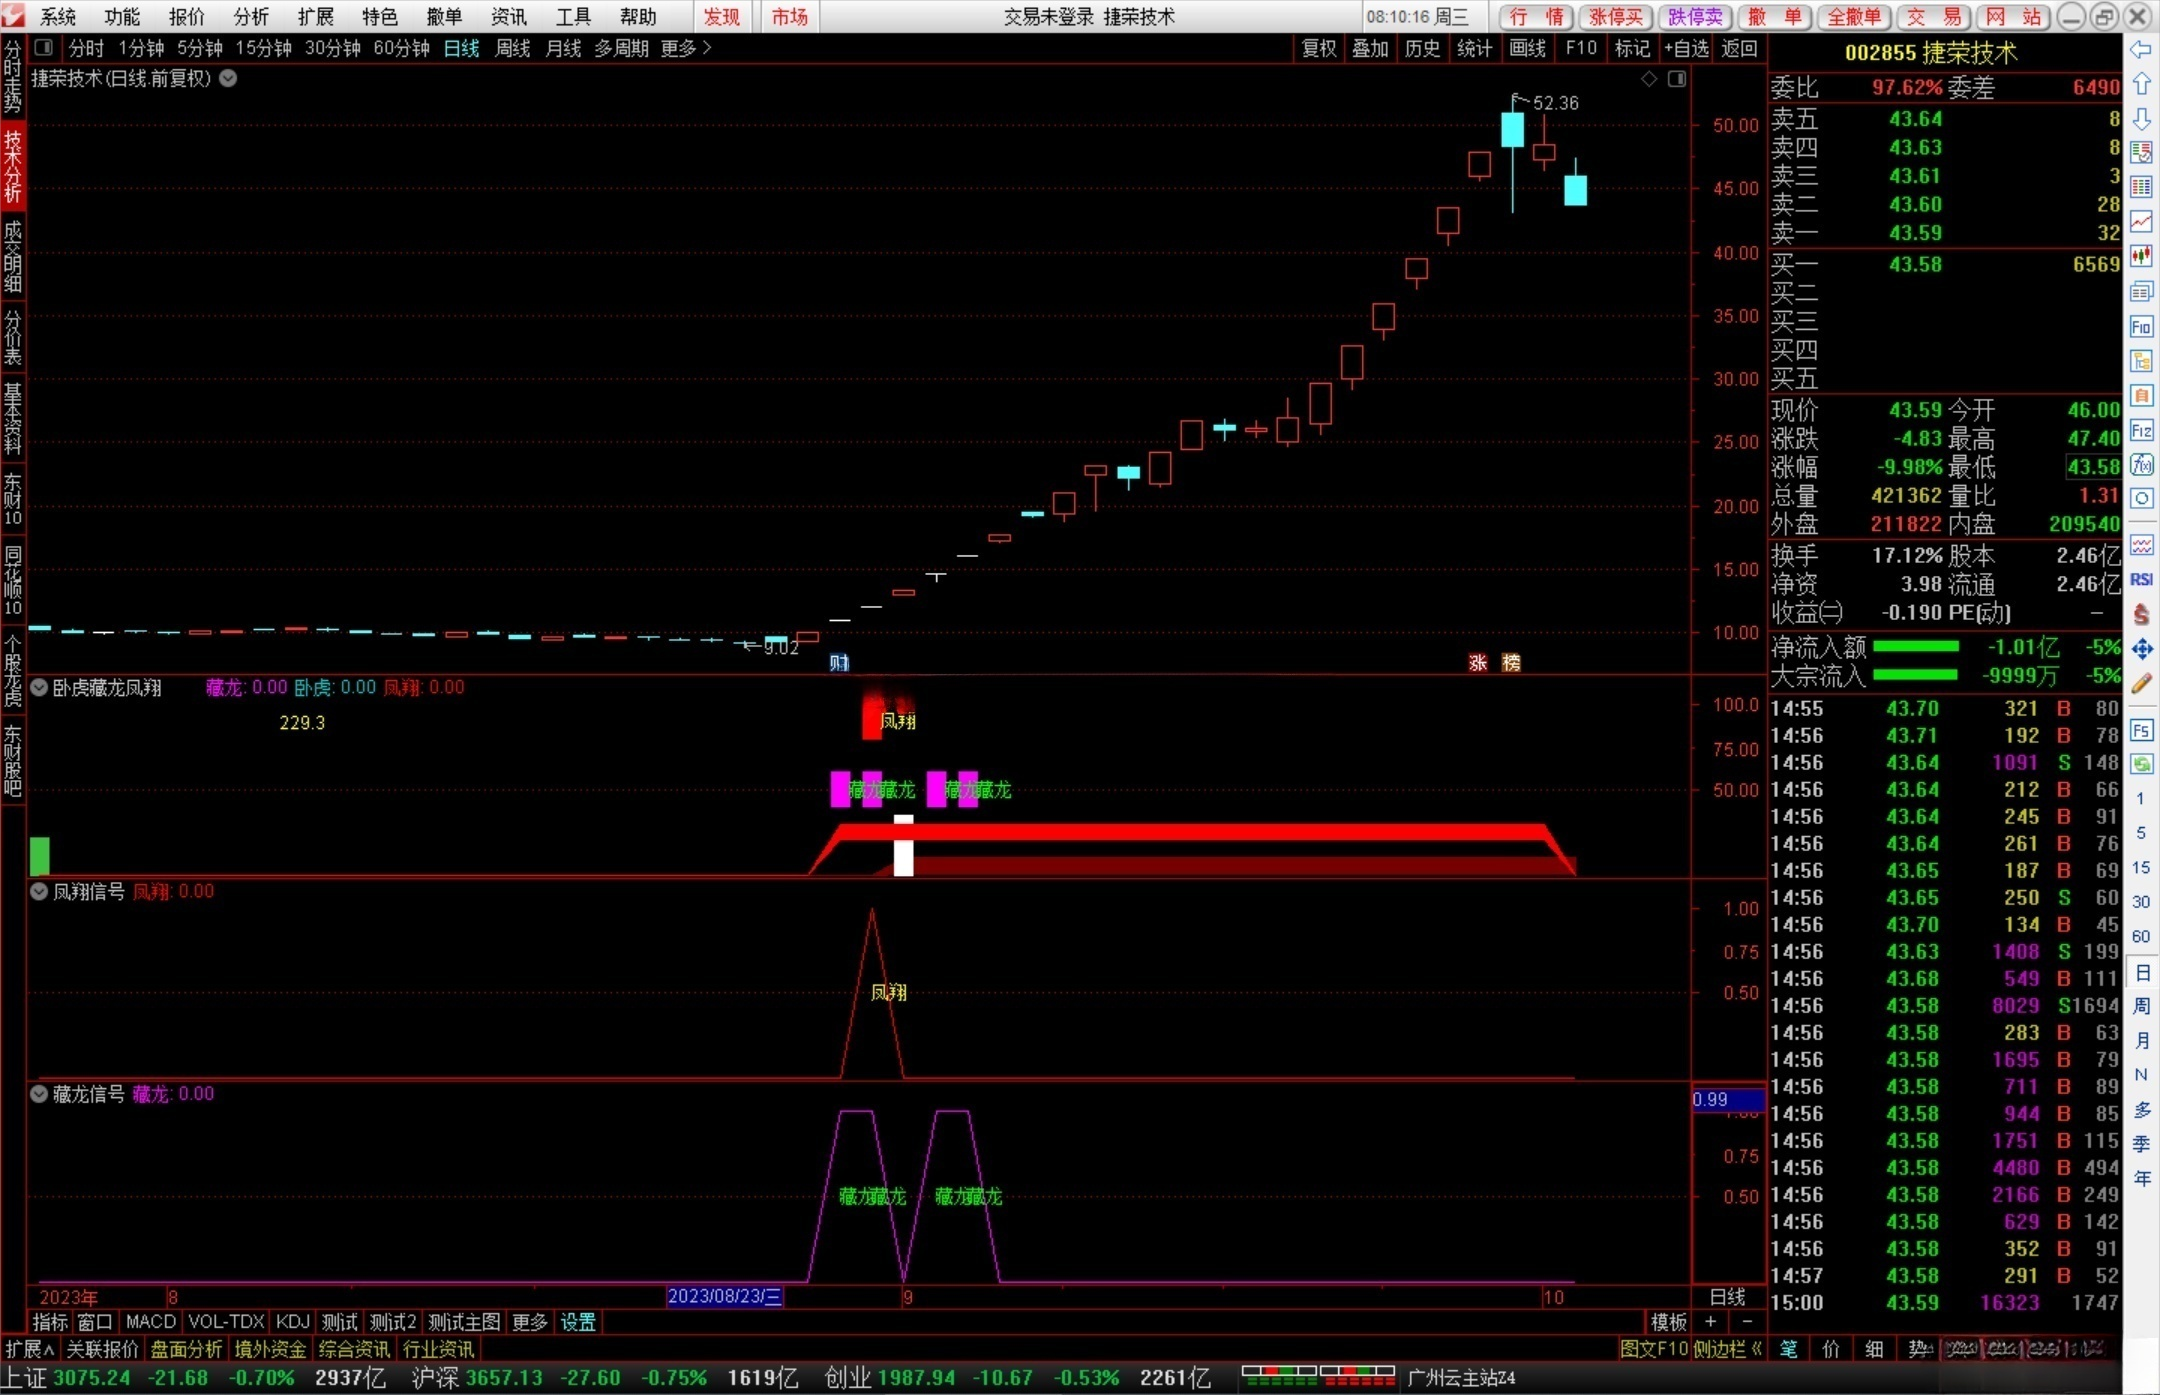Toggle the diamond marker atop chart
2160x1395 pixels.
(x=1649, y=79)
